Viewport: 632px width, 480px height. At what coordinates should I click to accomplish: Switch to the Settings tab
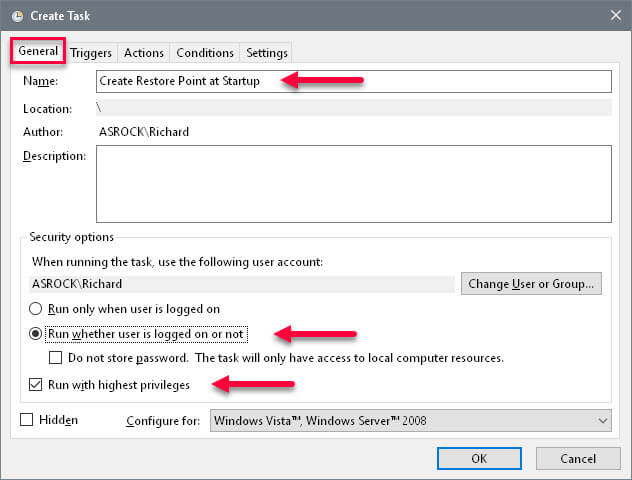click(x=266, y=53)
